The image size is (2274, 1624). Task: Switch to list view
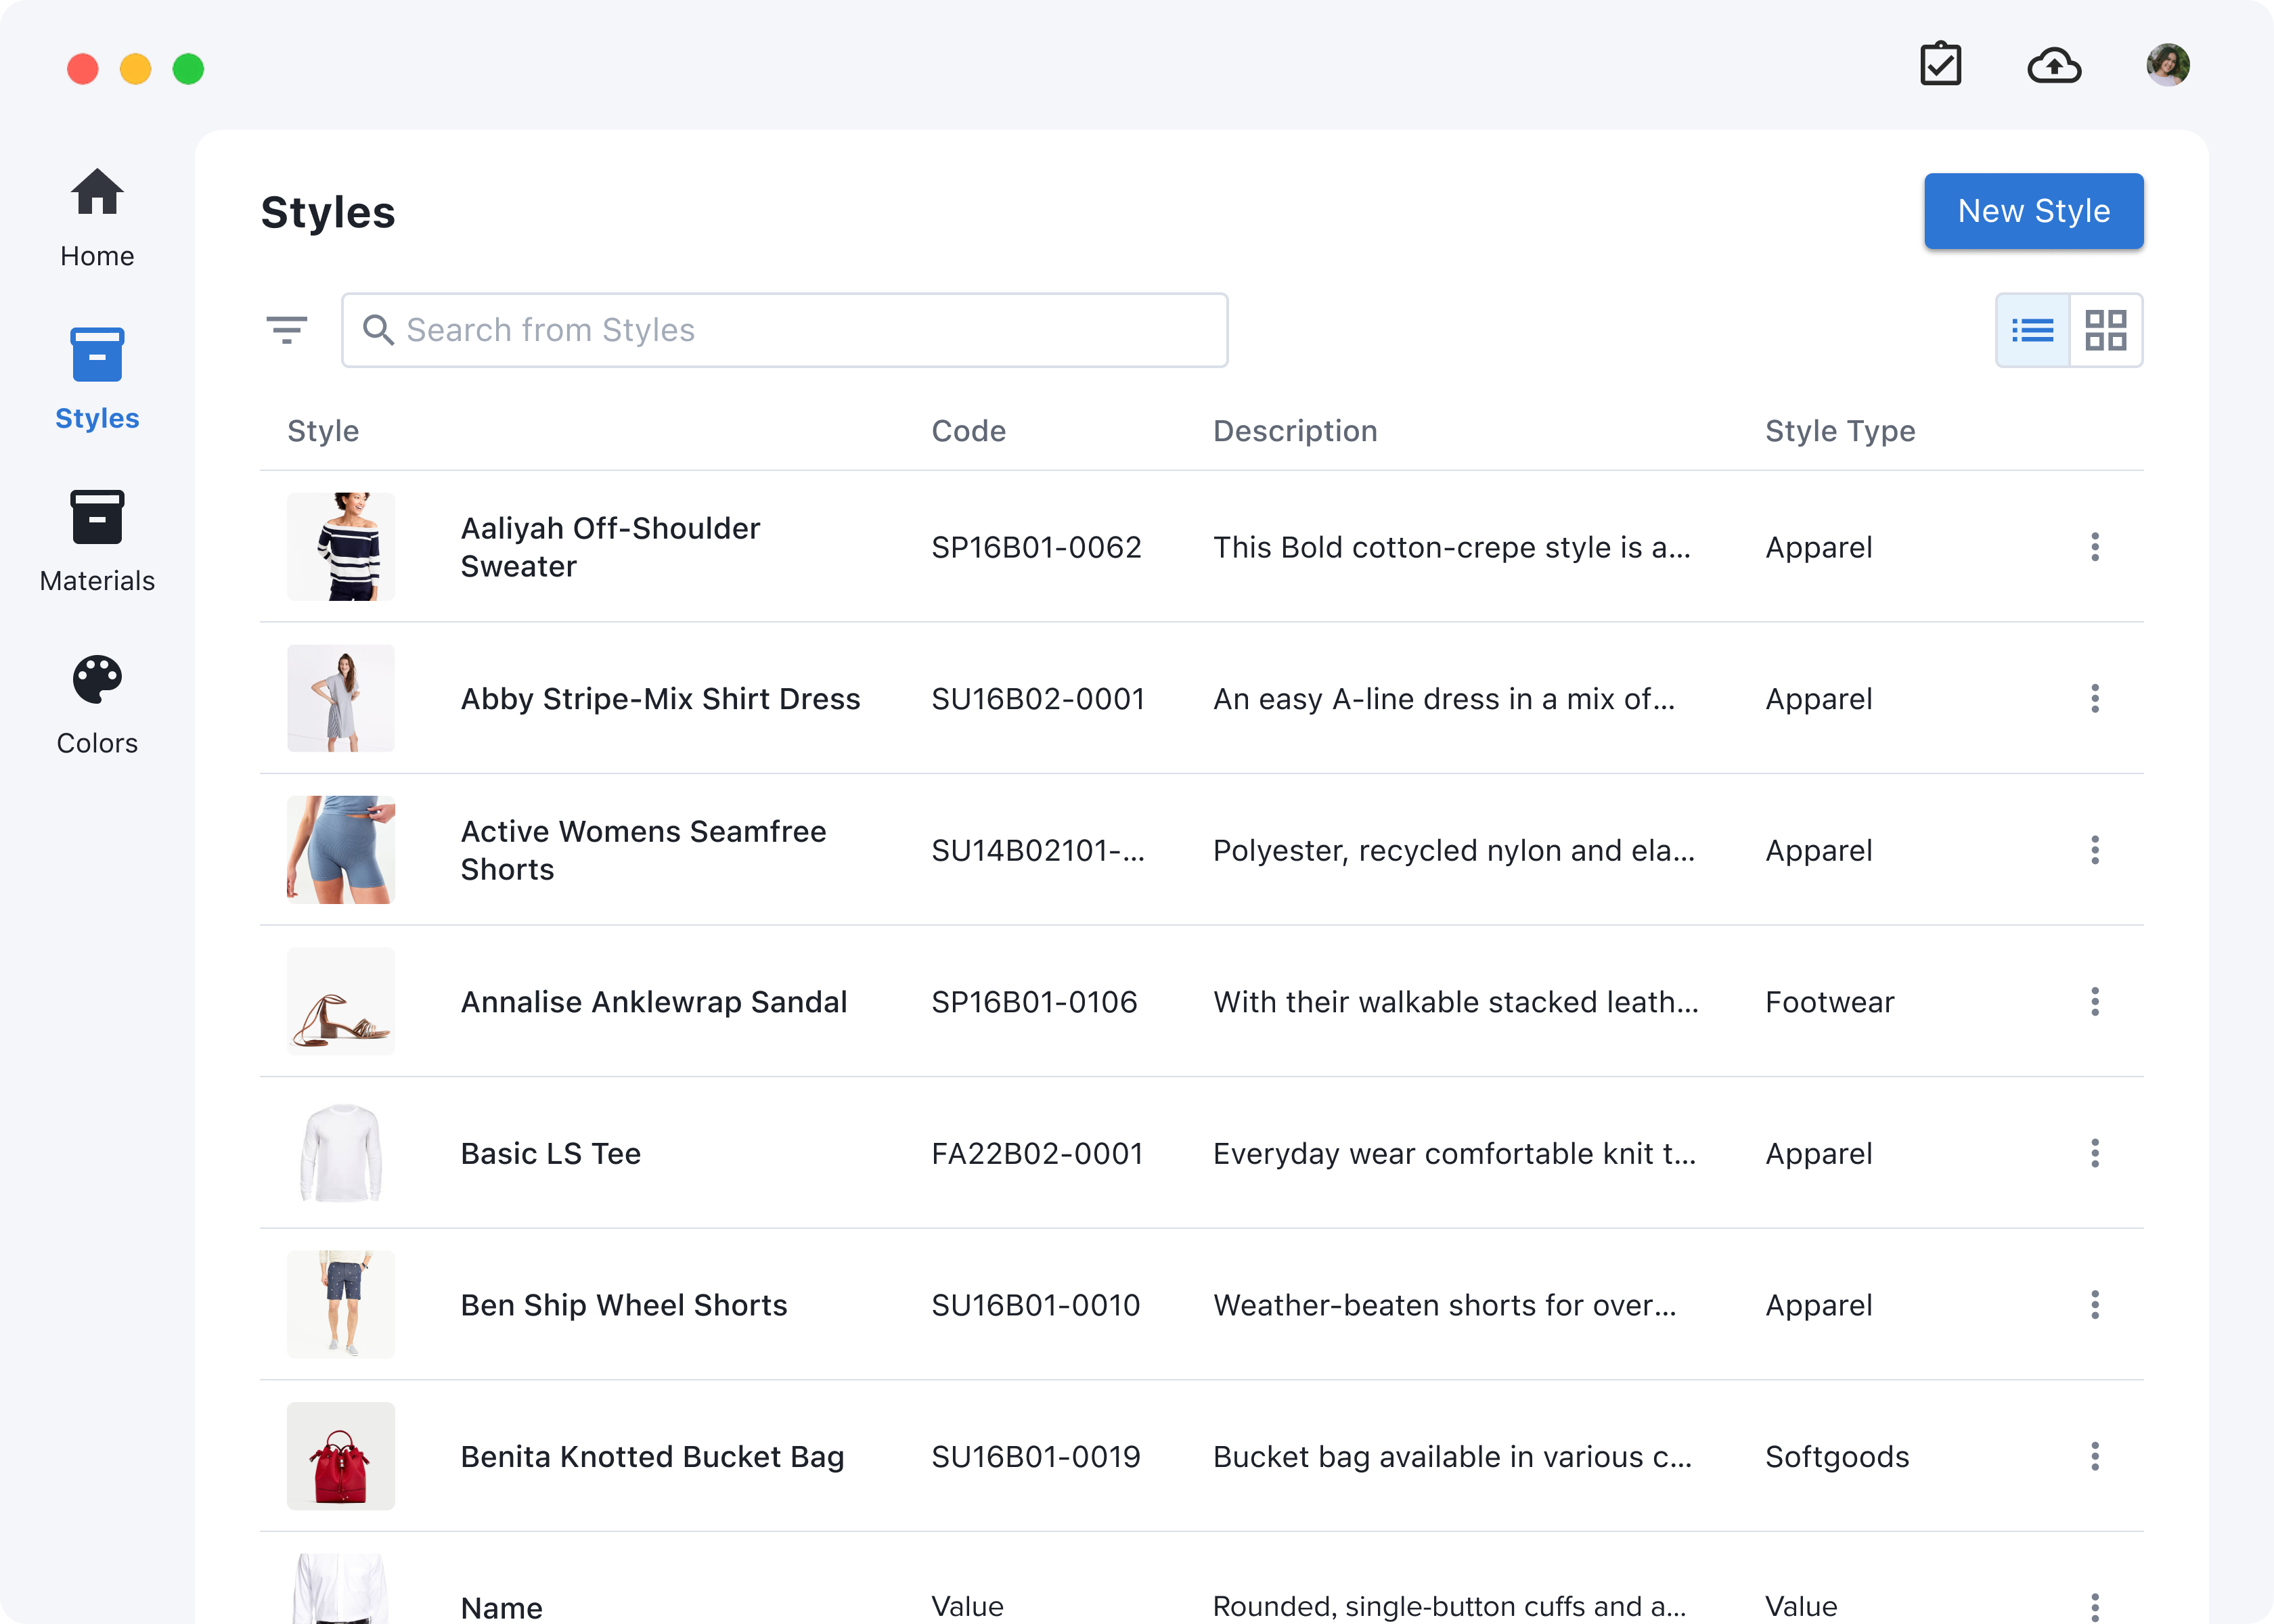[2032, 330]
